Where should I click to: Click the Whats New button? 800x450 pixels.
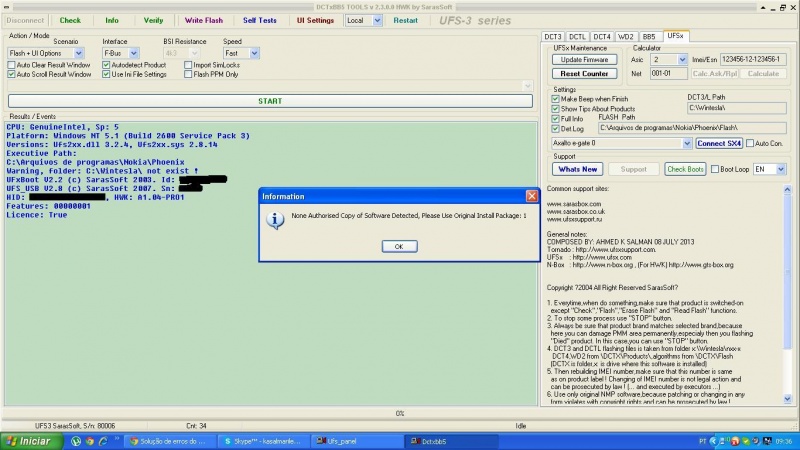click(x=578, y=169)
